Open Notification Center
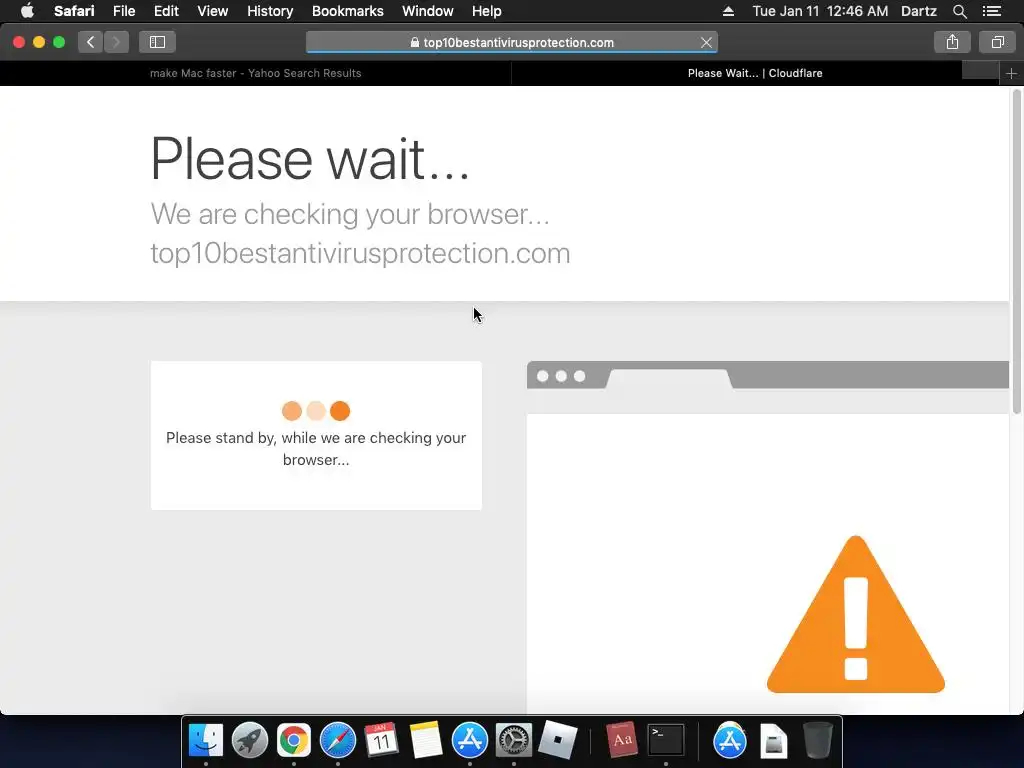The width and height of the screenshot is (1024, 768). pos(991,11)
